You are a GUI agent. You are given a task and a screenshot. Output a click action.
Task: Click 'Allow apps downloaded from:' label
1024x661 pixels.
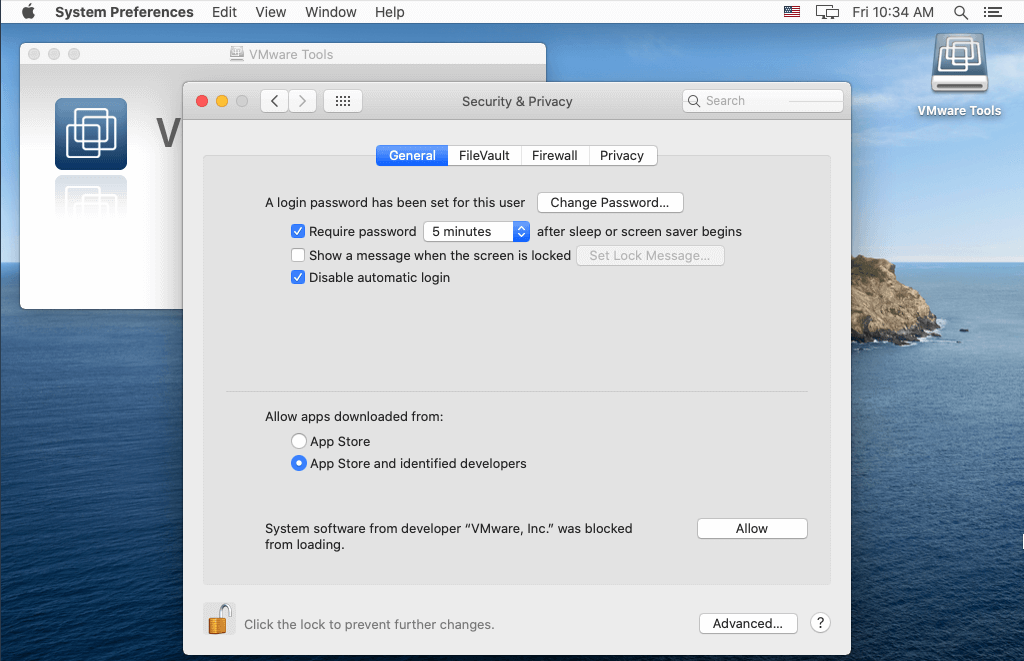354,416
